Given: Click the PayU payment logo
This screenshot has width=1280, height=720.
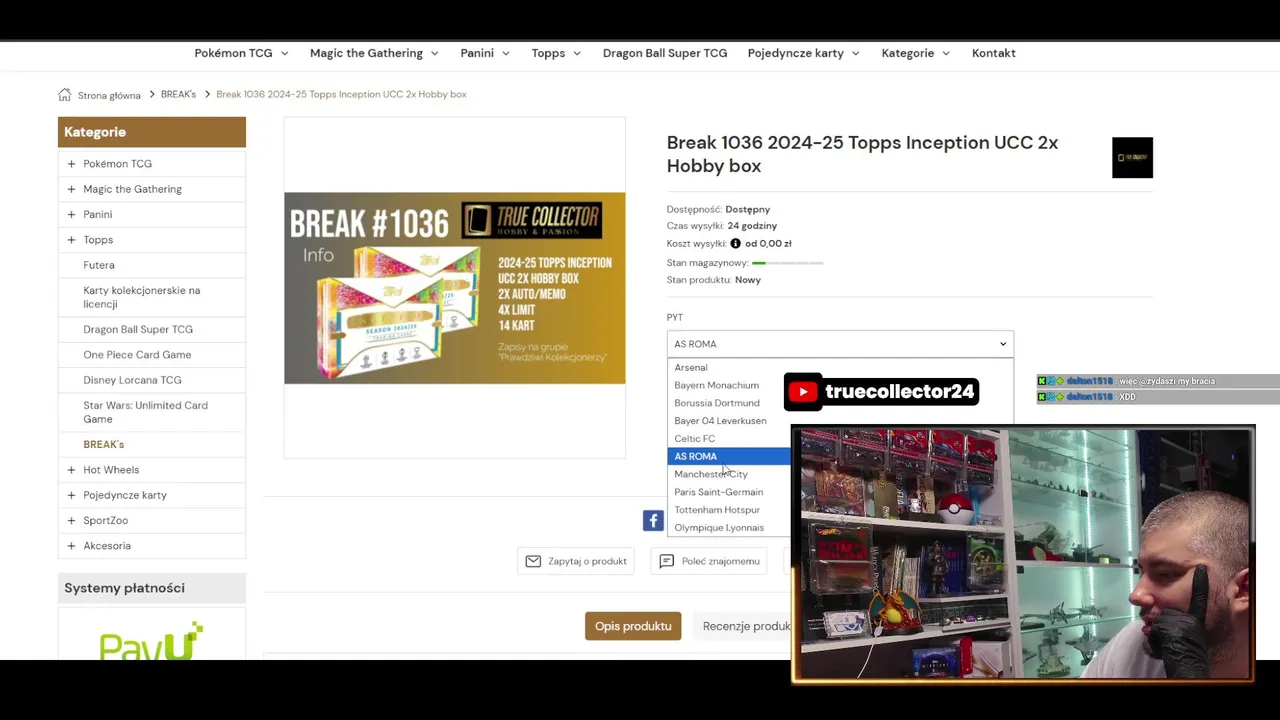Looking at the screenshot, I should (151, 641).
